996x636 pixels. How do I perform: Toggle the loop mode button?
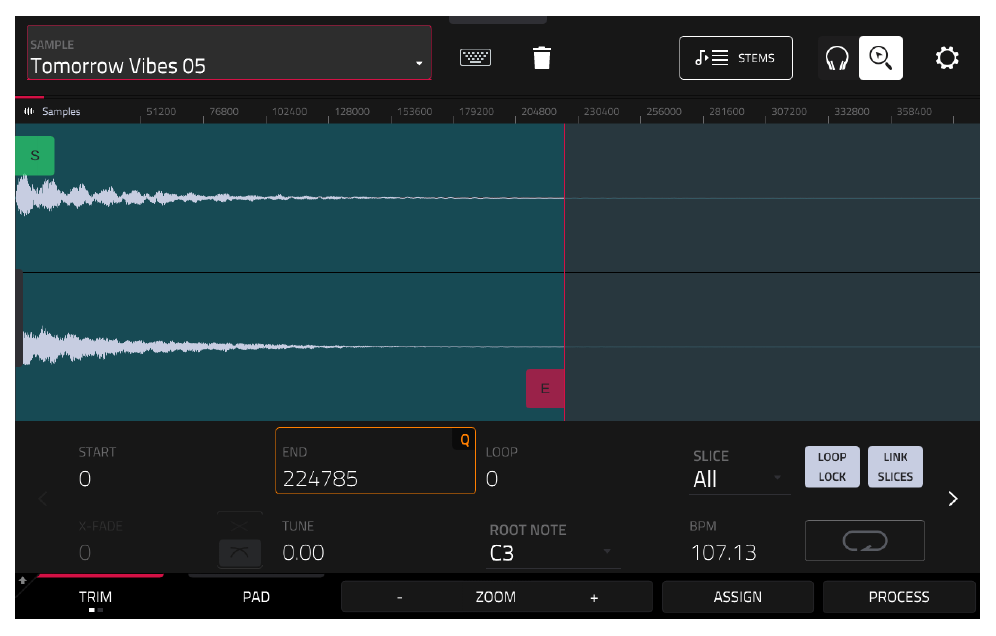(865, 541)
